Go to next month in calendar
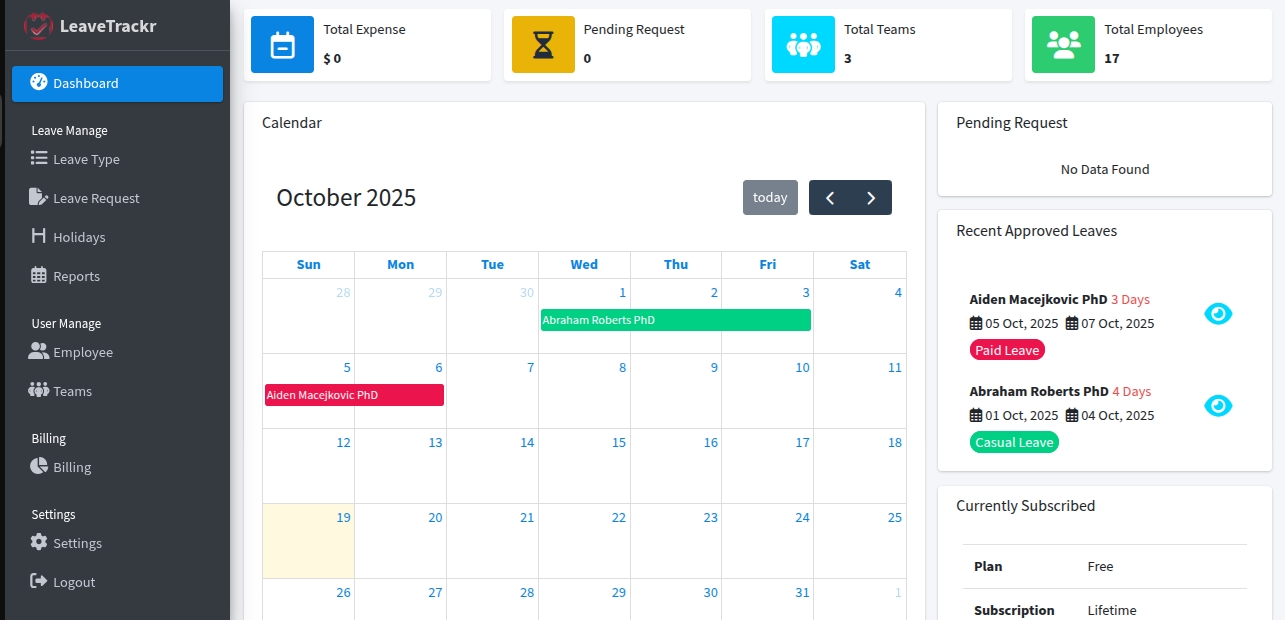Screen dimensions: 1285x620 [871, 198]
